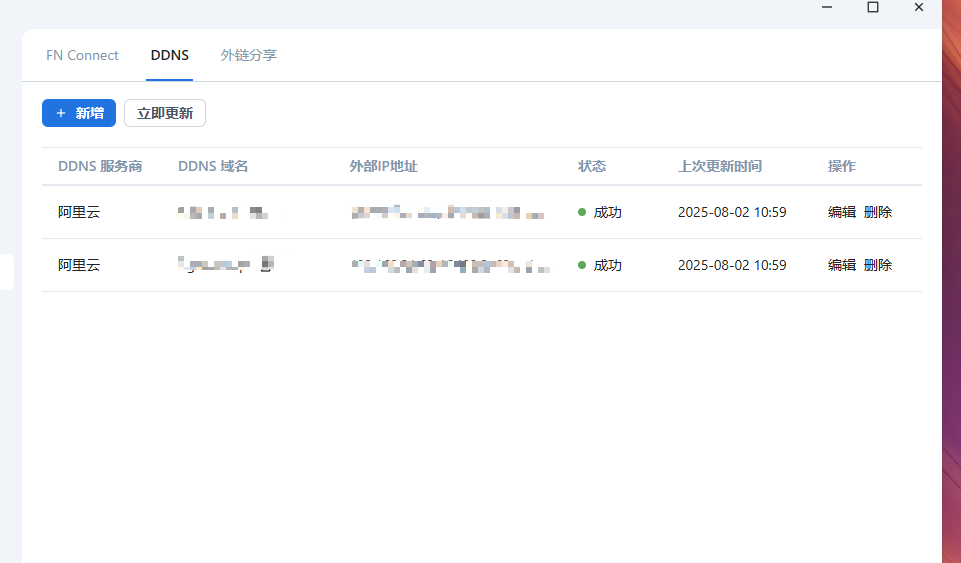Click 删除 in the second 阿里云 row

coord(878,265)
